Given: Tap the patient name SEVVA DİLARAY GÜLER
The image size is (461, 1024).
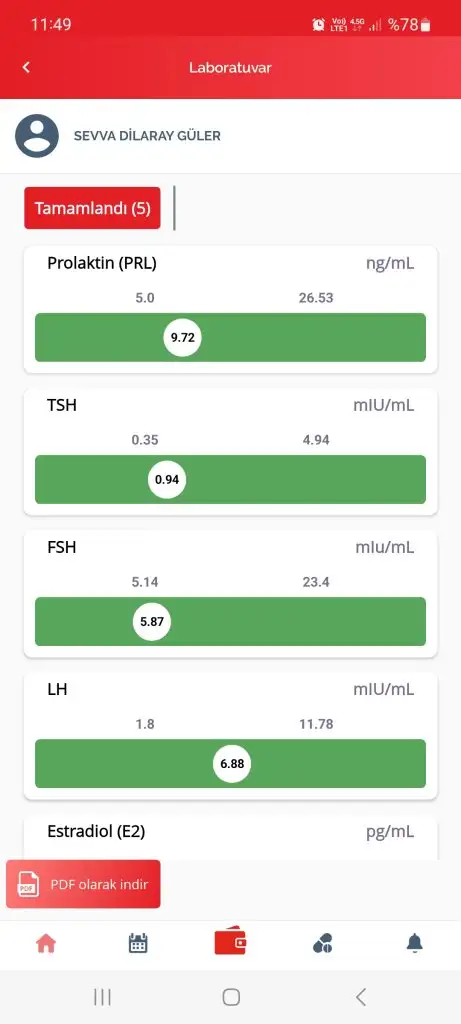Looking at the screenshot, I should coord(147,136).
